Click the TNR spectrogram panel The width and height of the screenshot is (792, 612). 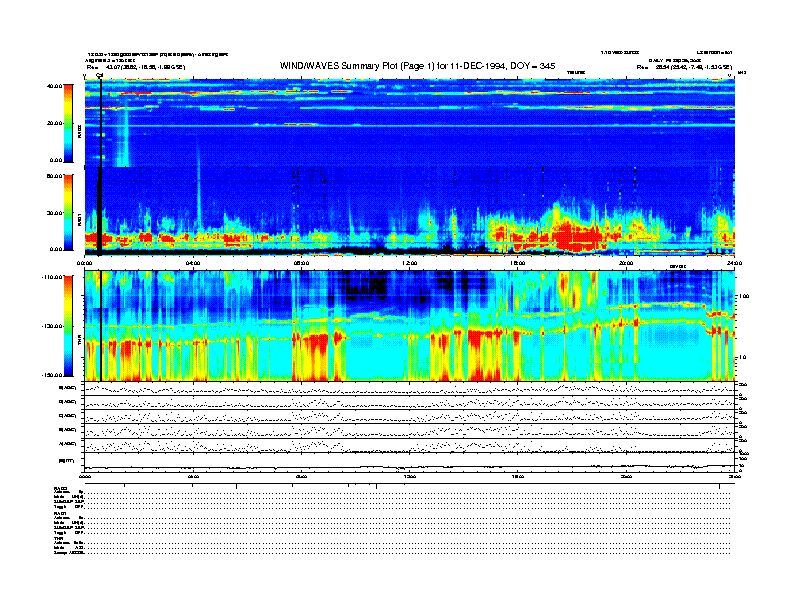(x=410, y=326)
